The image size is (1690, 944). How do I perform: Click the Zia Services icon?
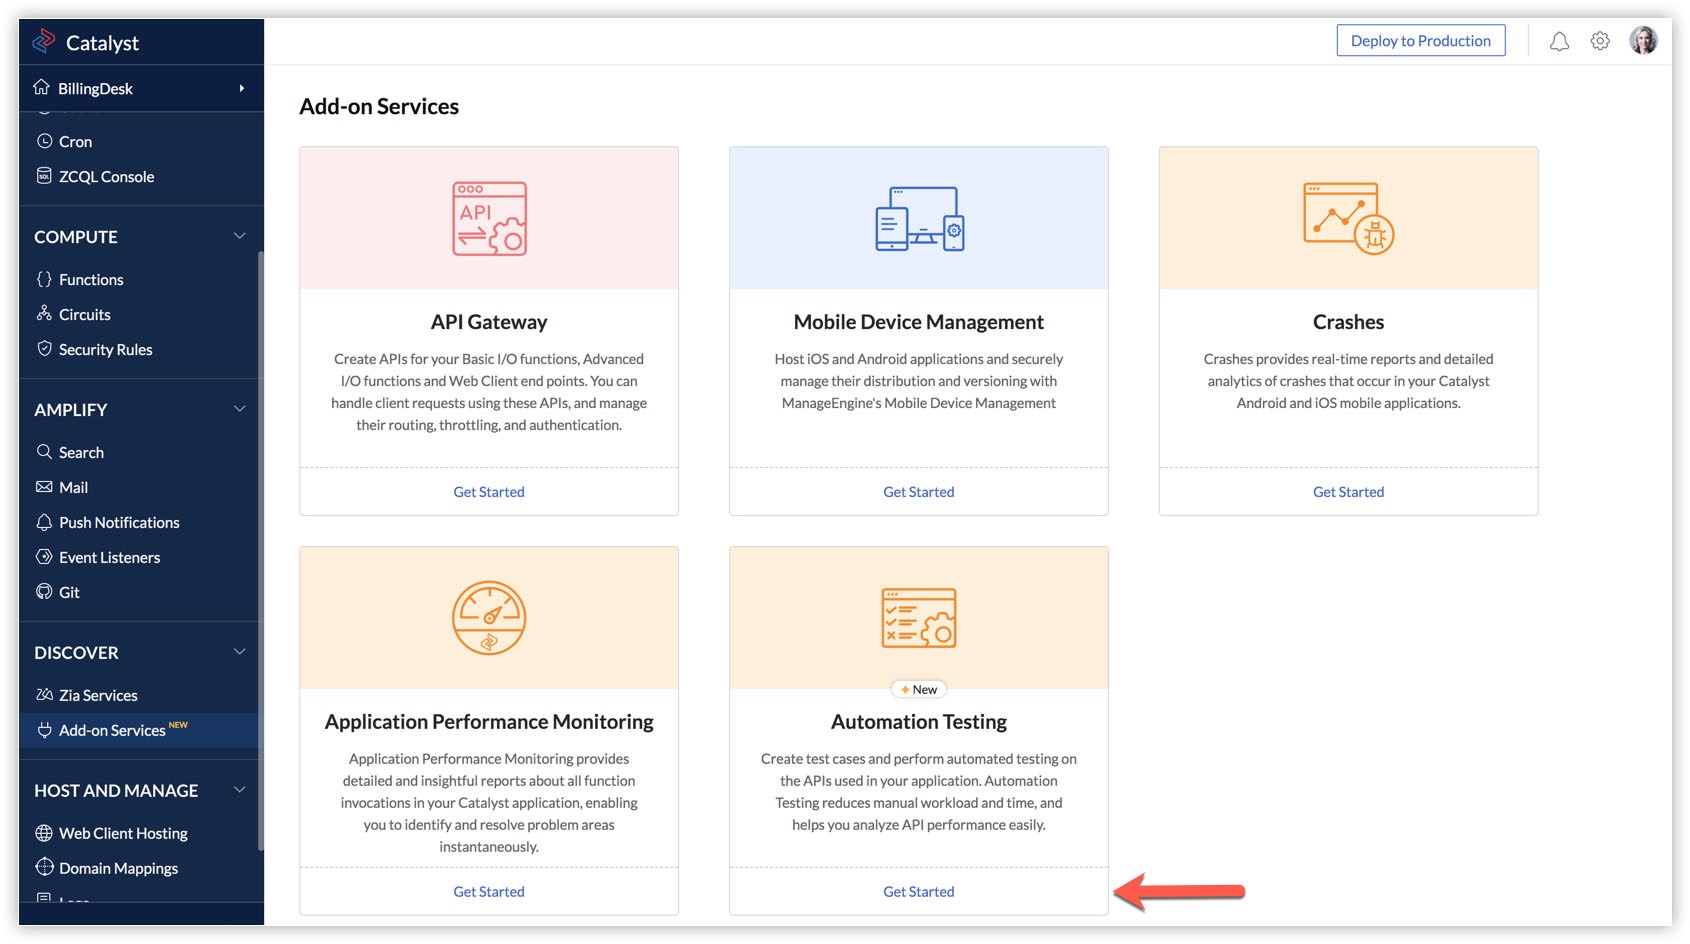click(44, 695)
